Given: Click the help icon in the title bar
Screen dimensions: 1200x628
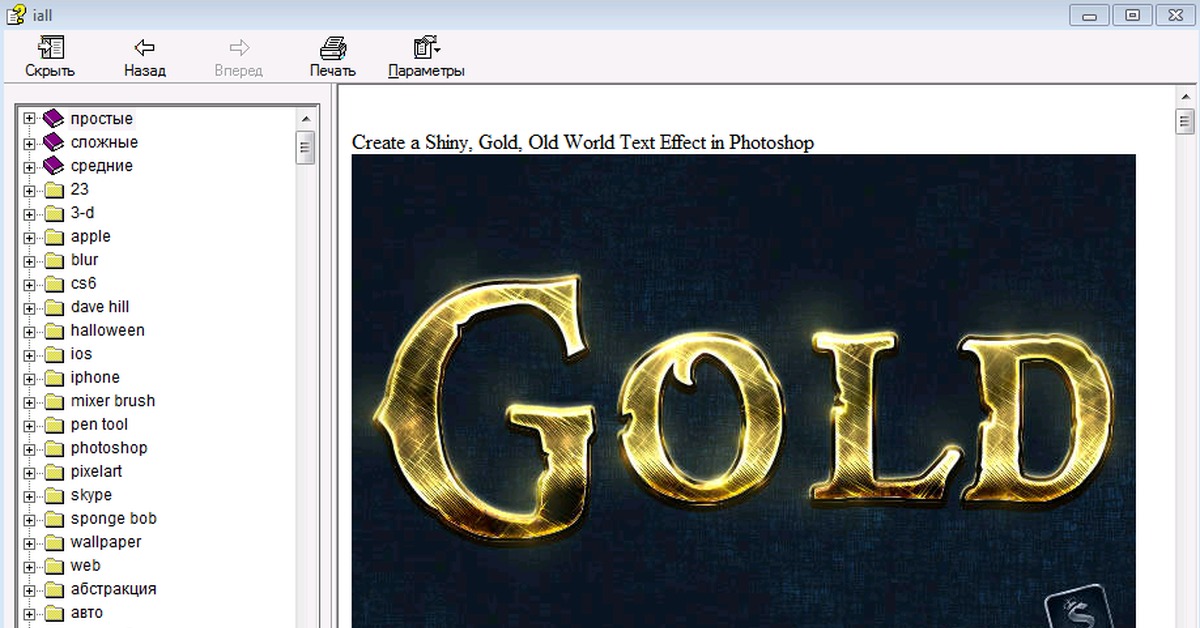Looking at the screenshot, I should pos(15,14).
